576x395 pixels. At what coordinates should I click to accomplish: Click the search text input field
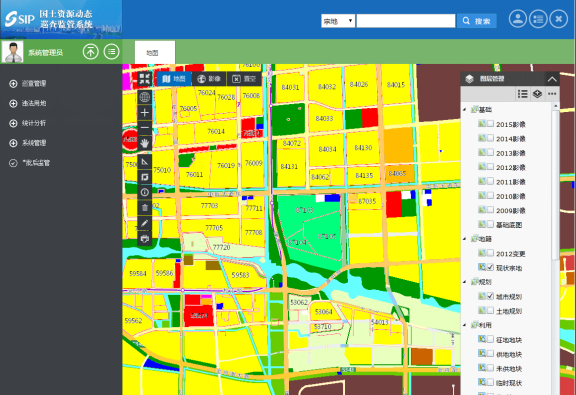[406, 21]
